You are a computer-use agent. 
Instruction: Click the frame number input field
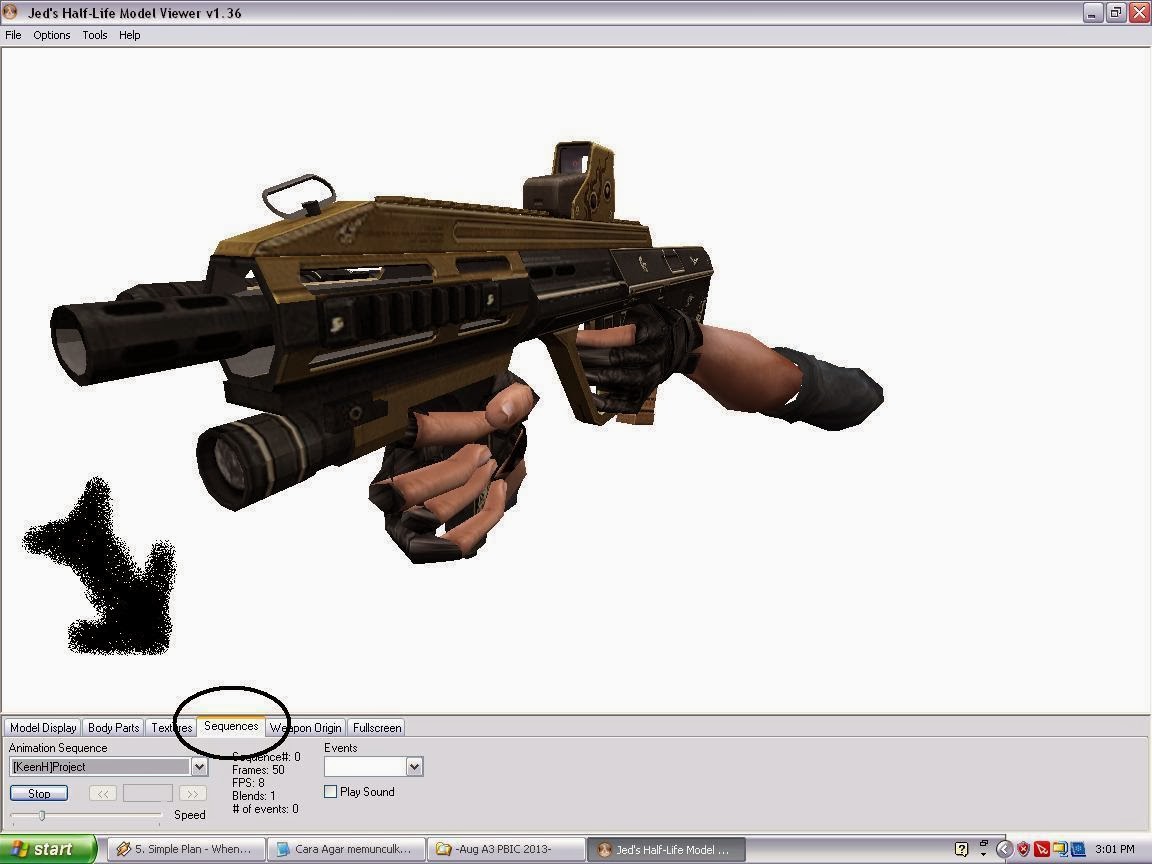click(148, 793)
